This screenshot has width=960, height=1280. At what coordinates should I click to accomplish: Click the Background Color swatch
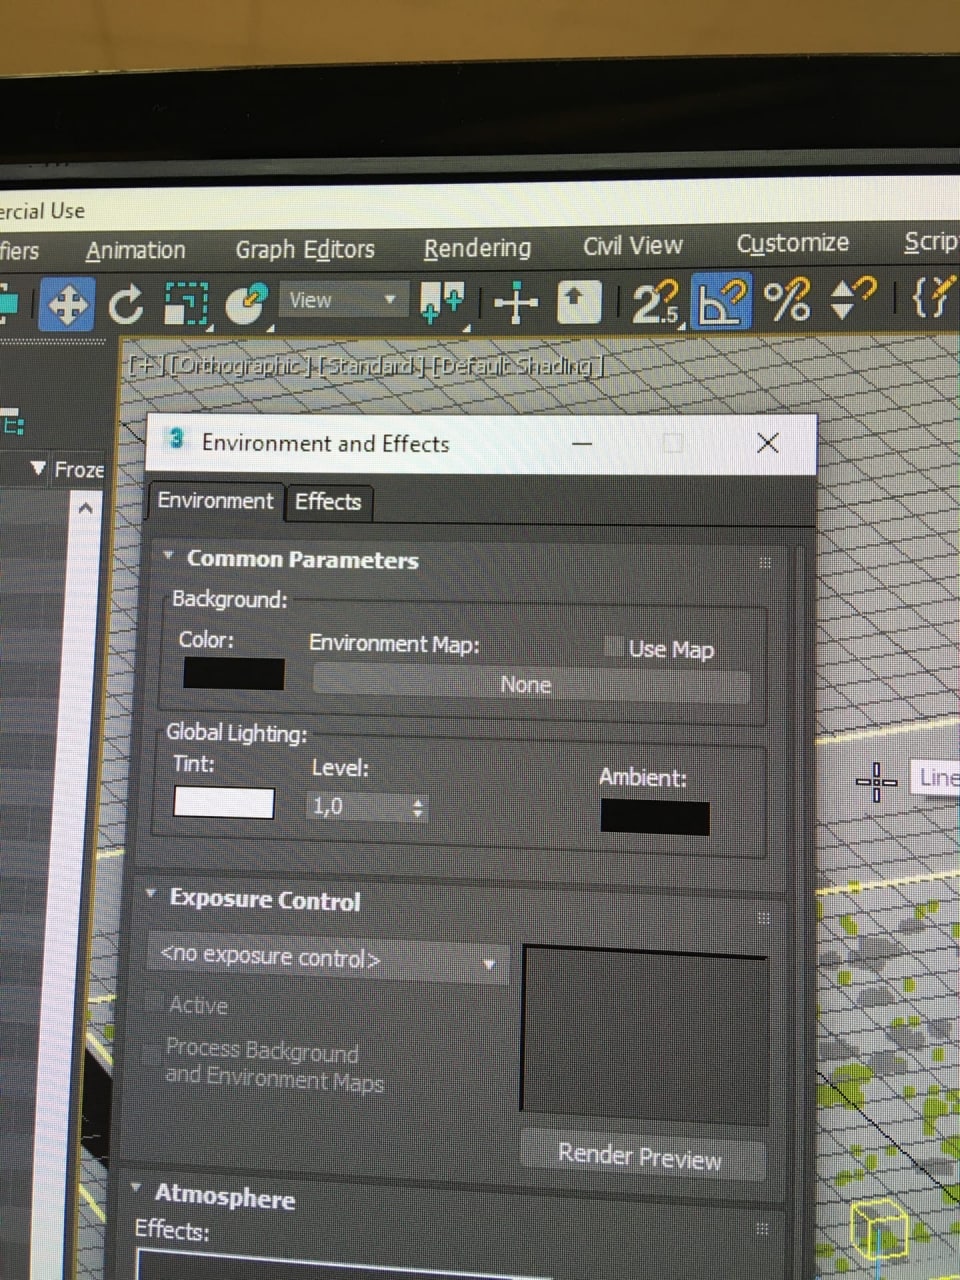233,674
